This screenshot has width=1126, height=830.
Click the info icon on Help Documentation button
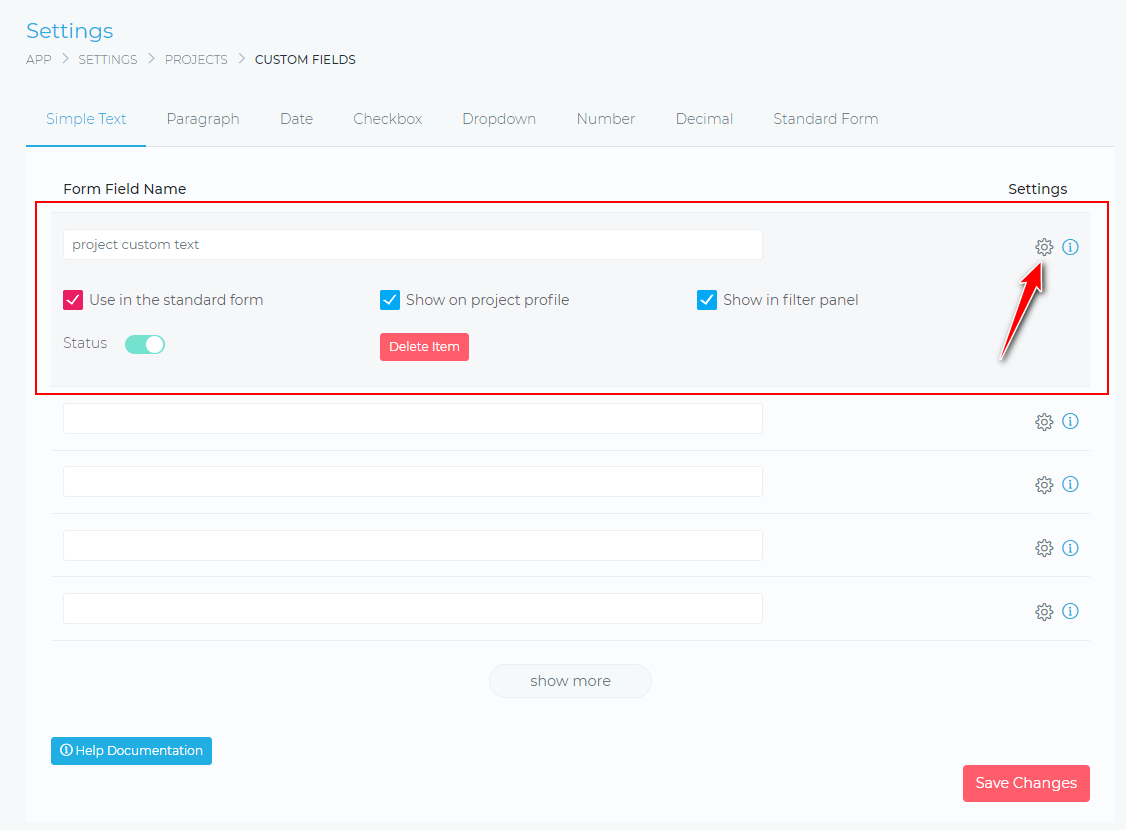pos(67,750)
